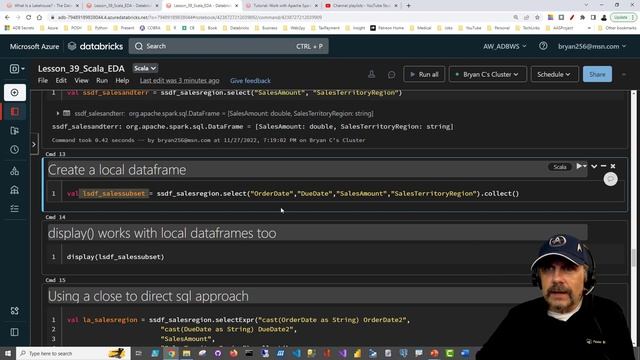Open the bryan256@msn.com account menu
640x360 pixels.
click(x=592, y=46)
